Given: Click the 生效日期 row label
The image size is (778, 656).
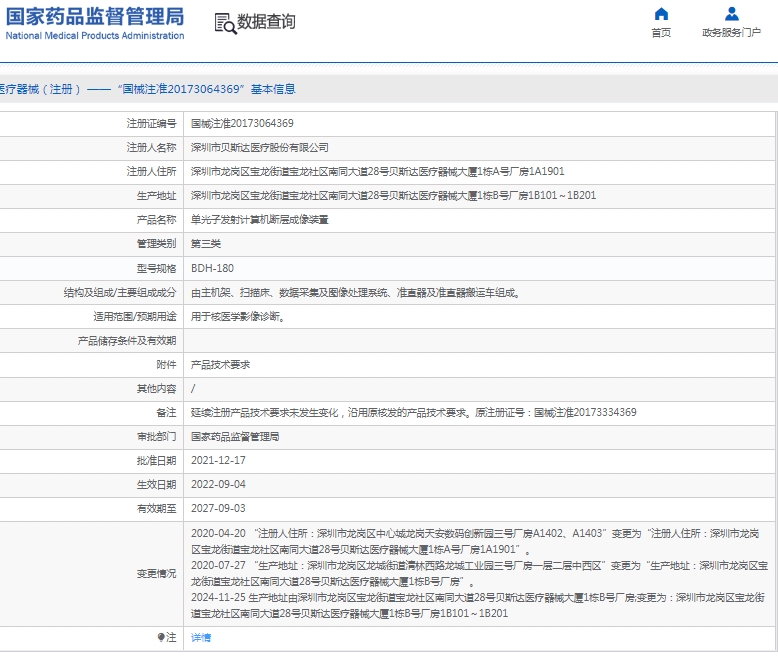Looking at the screenshot, I should point(156,485).
